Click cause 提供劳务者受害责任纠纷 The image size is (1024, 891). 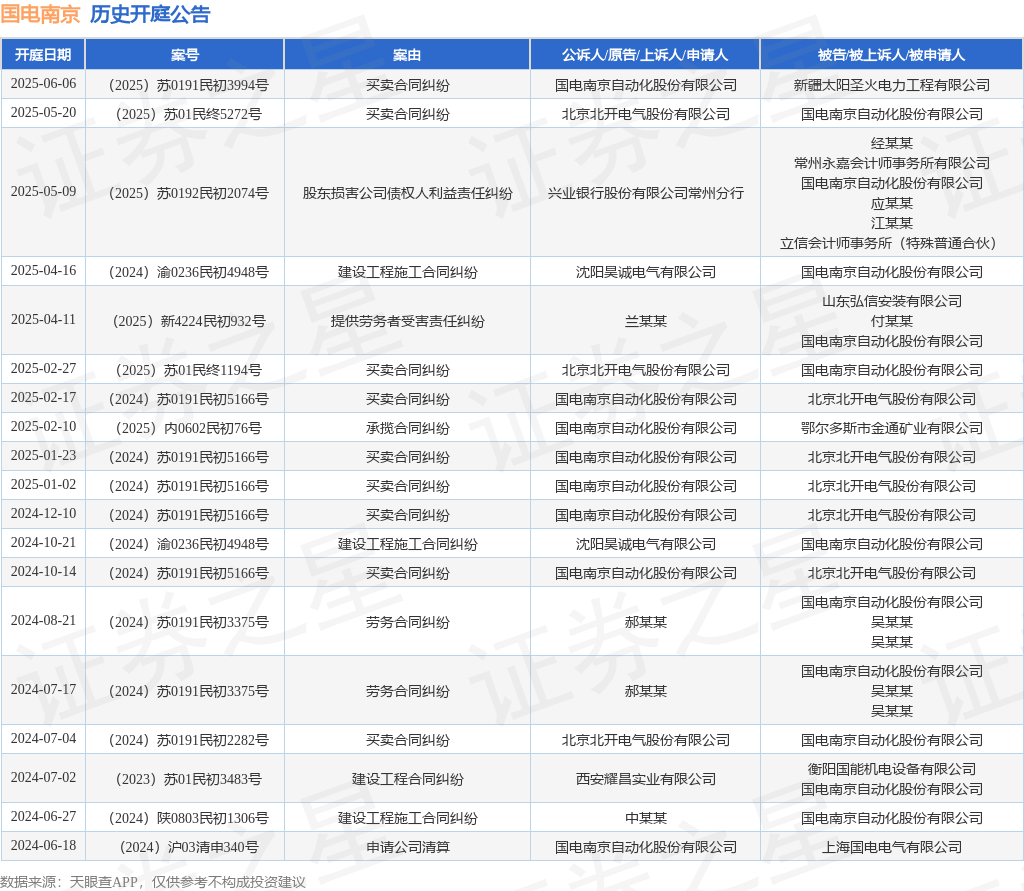tap(408, 321)
